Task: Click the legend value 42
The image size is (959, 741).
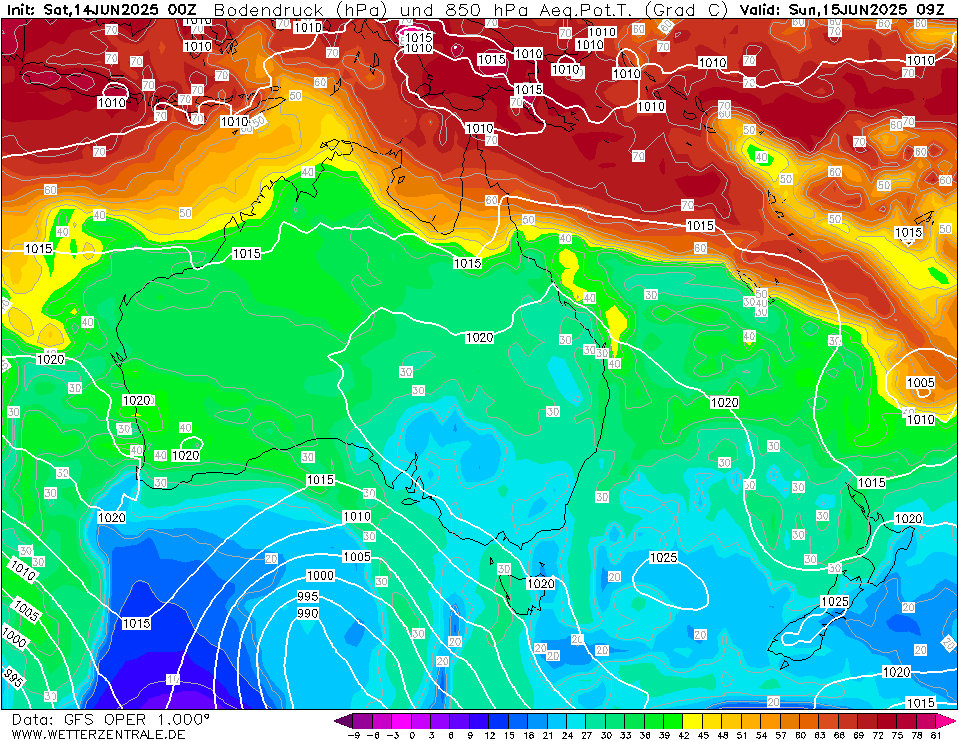Action: pyautogui.click(x=683, y=735)
